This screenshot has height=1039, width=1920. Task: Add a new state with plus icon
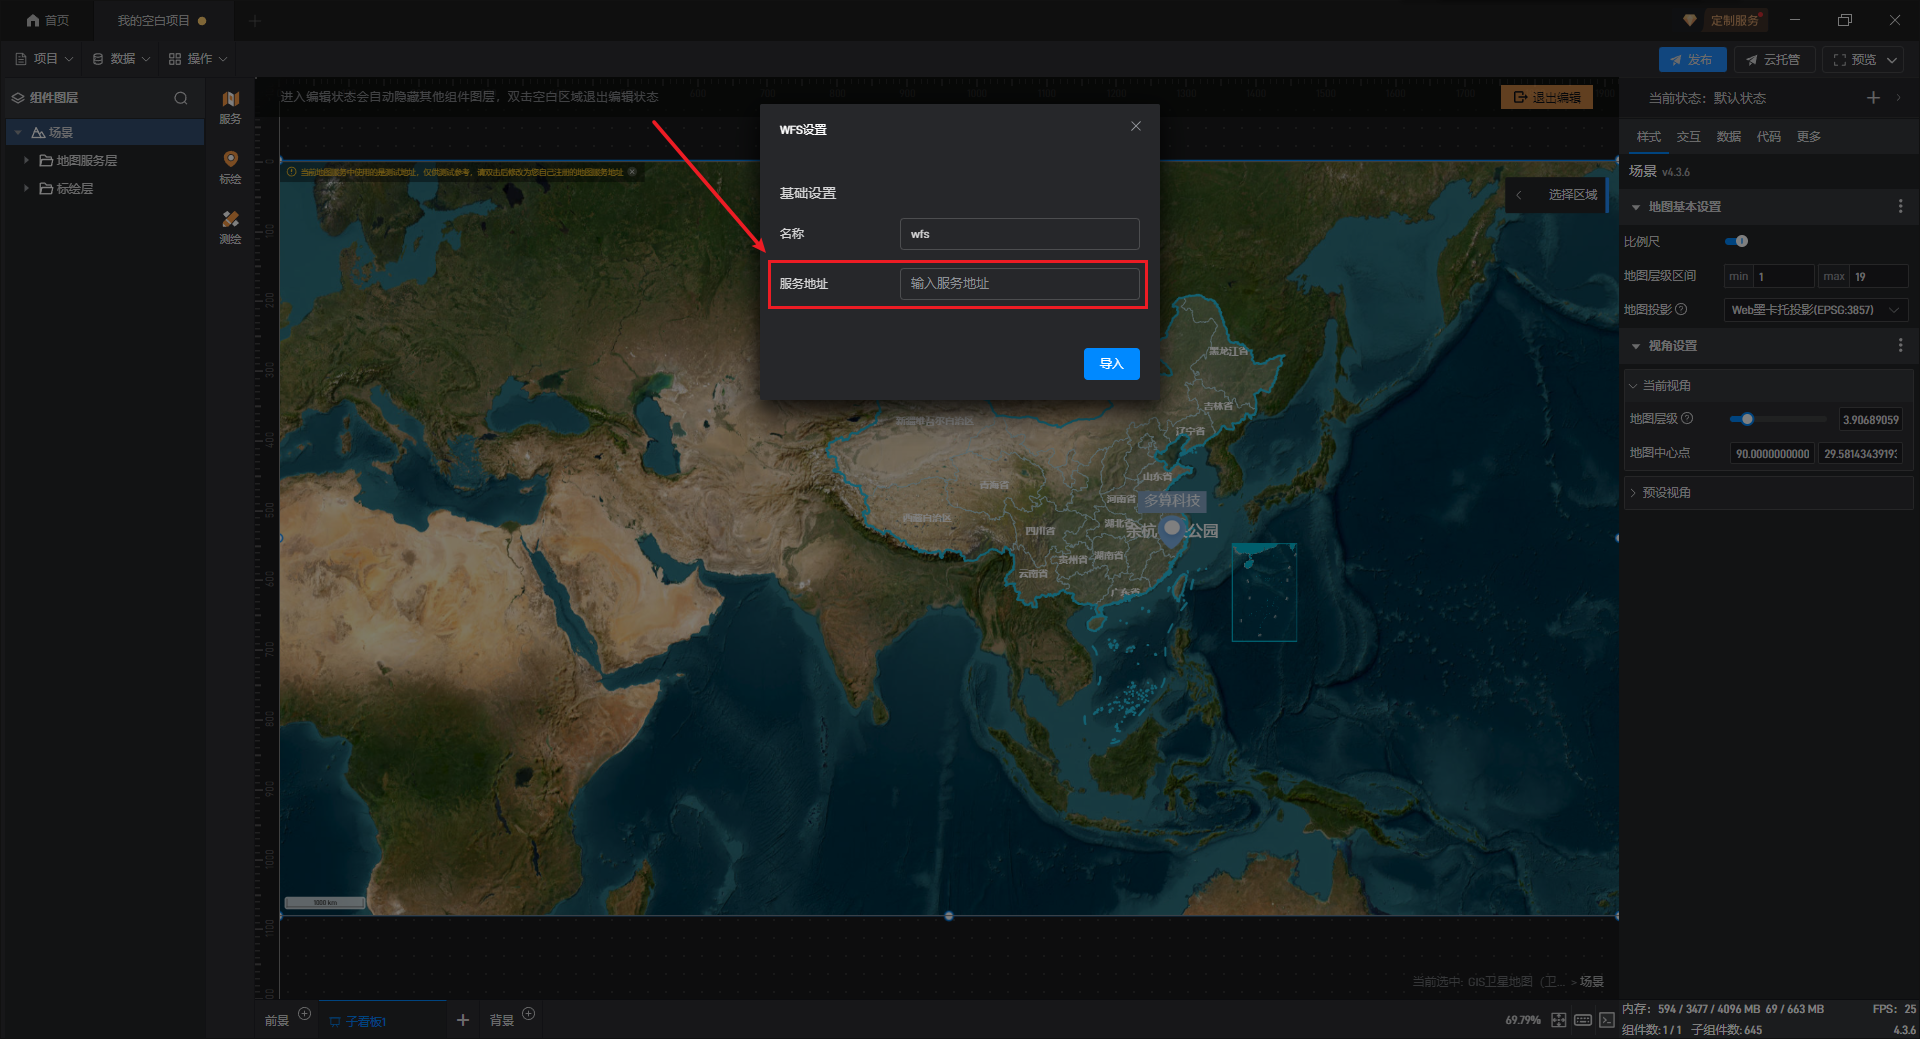(x=1873, y=98)
